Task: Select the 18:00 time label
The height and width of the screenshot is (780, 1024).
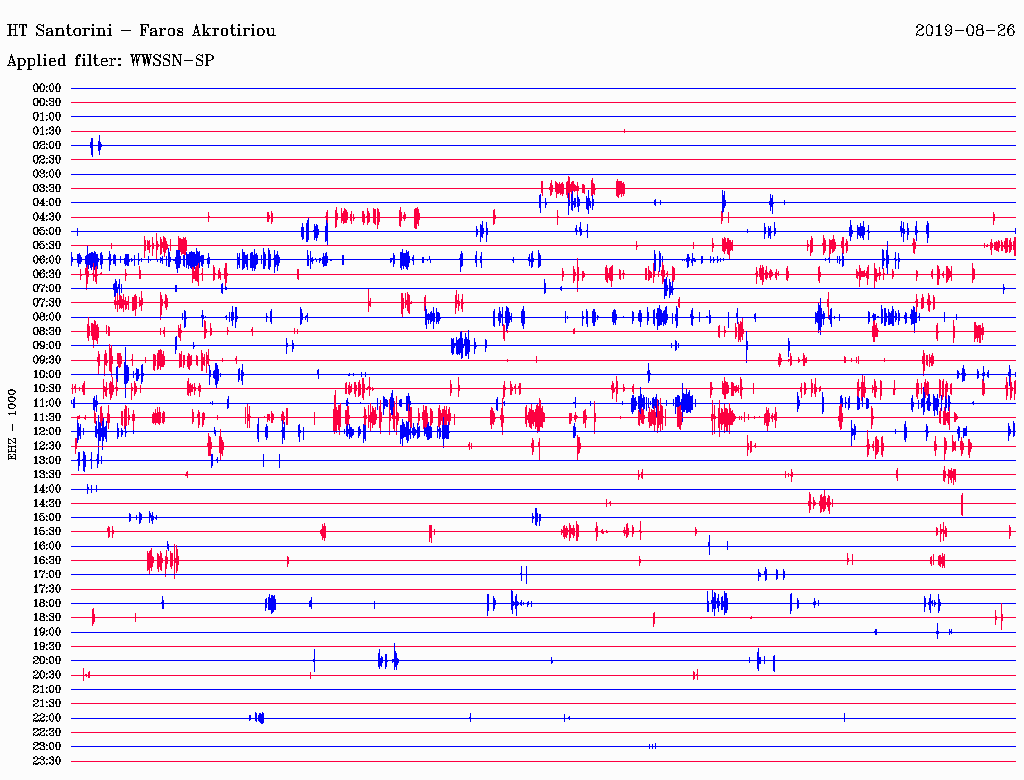Action: pyautogui.click(x=46, y=604)
